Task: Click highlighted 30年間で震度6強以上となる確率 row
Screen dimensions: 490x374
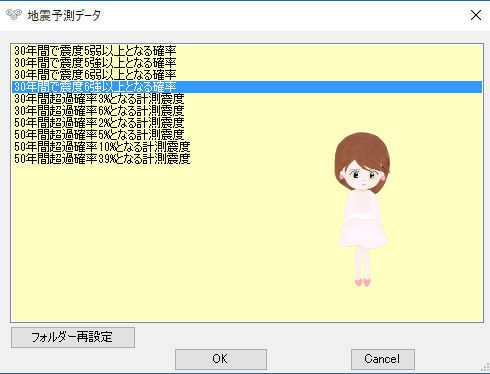Action: pyautogui.click(x=247, y=87)
